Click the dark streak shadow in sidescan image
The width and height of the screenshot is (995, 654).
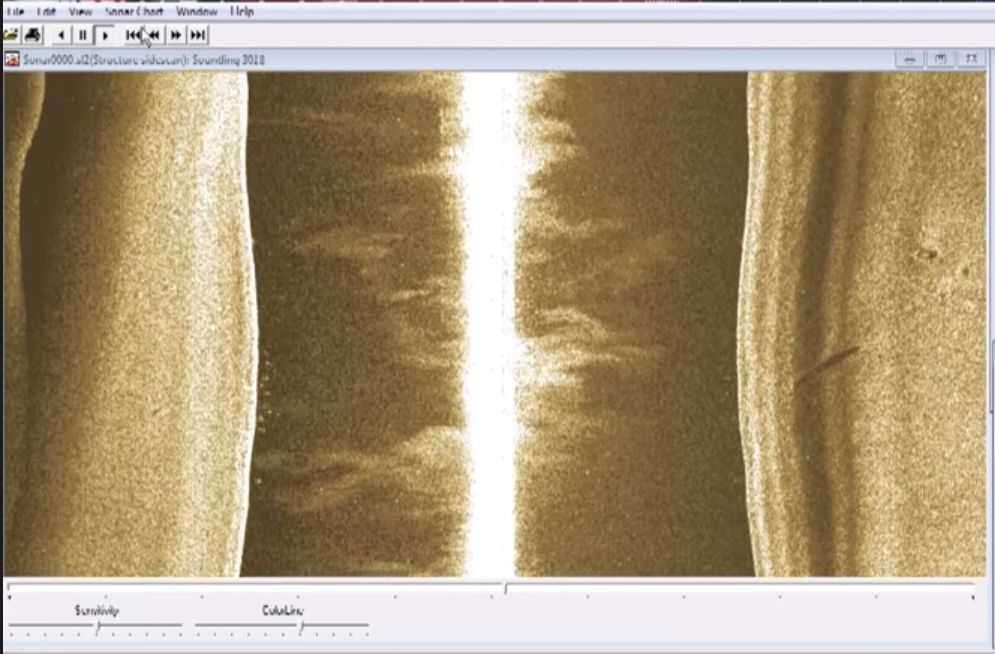(x=827, y=364)
